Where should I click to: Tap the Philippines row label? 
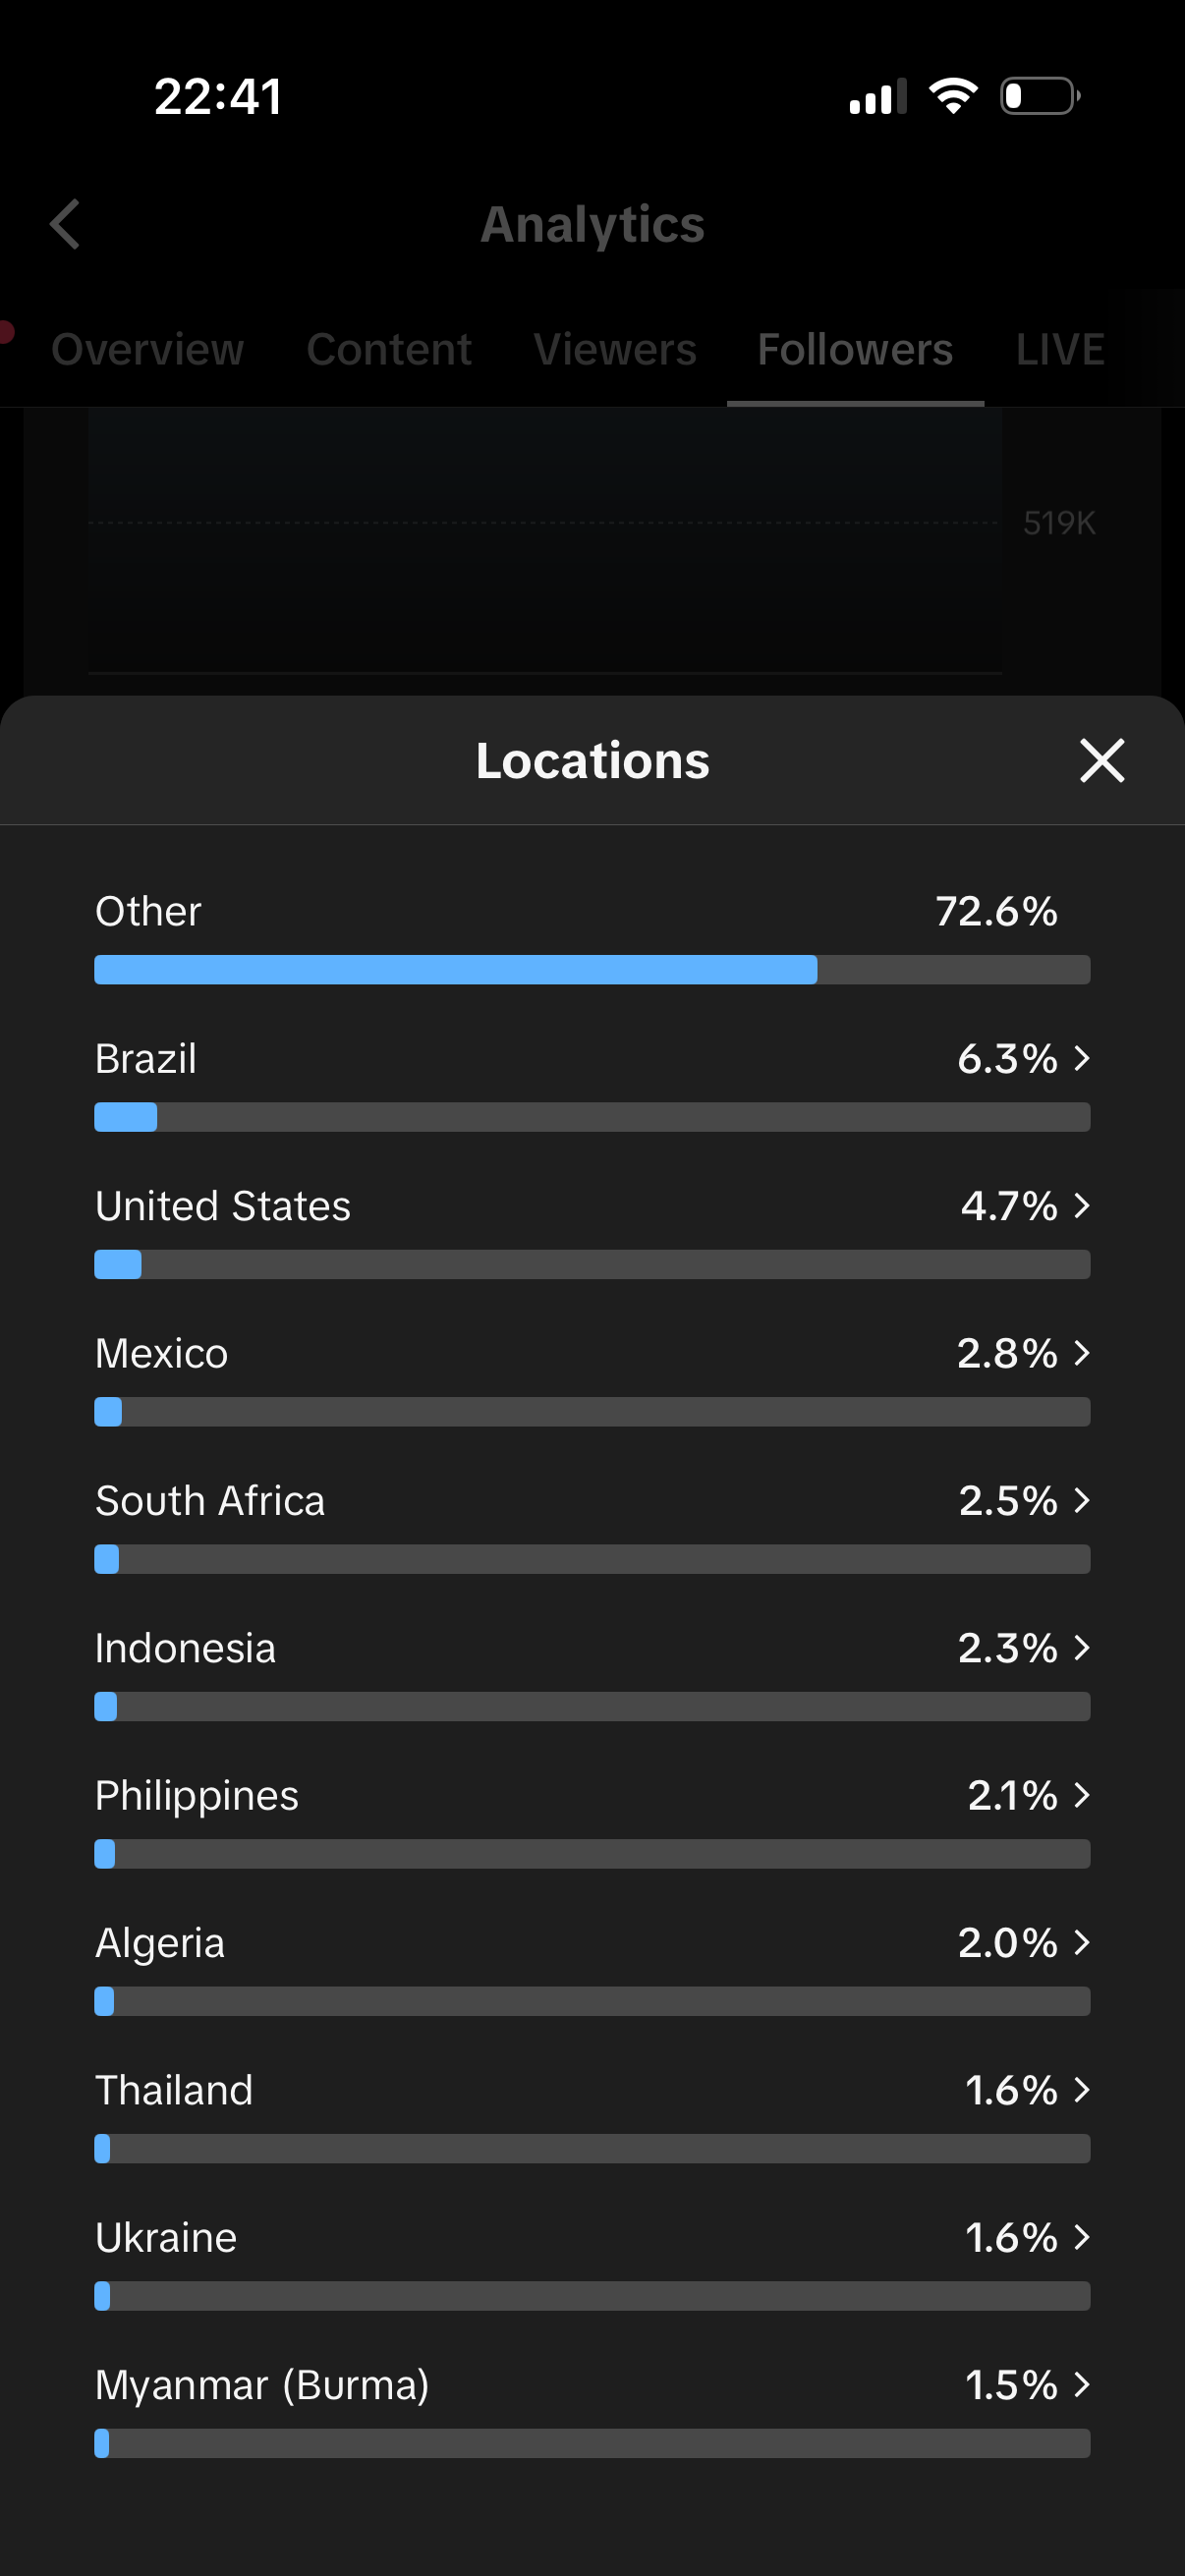point(197,1795)
